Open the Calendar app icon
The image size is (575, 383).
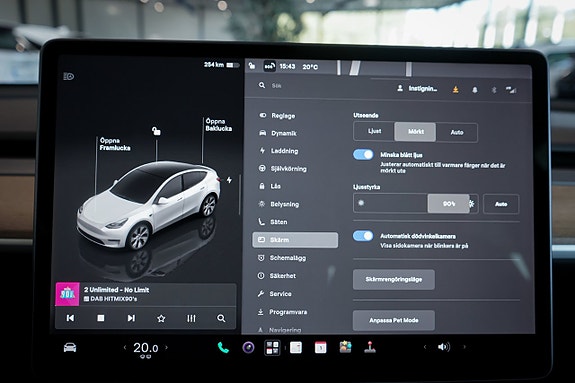click(321, 347)
